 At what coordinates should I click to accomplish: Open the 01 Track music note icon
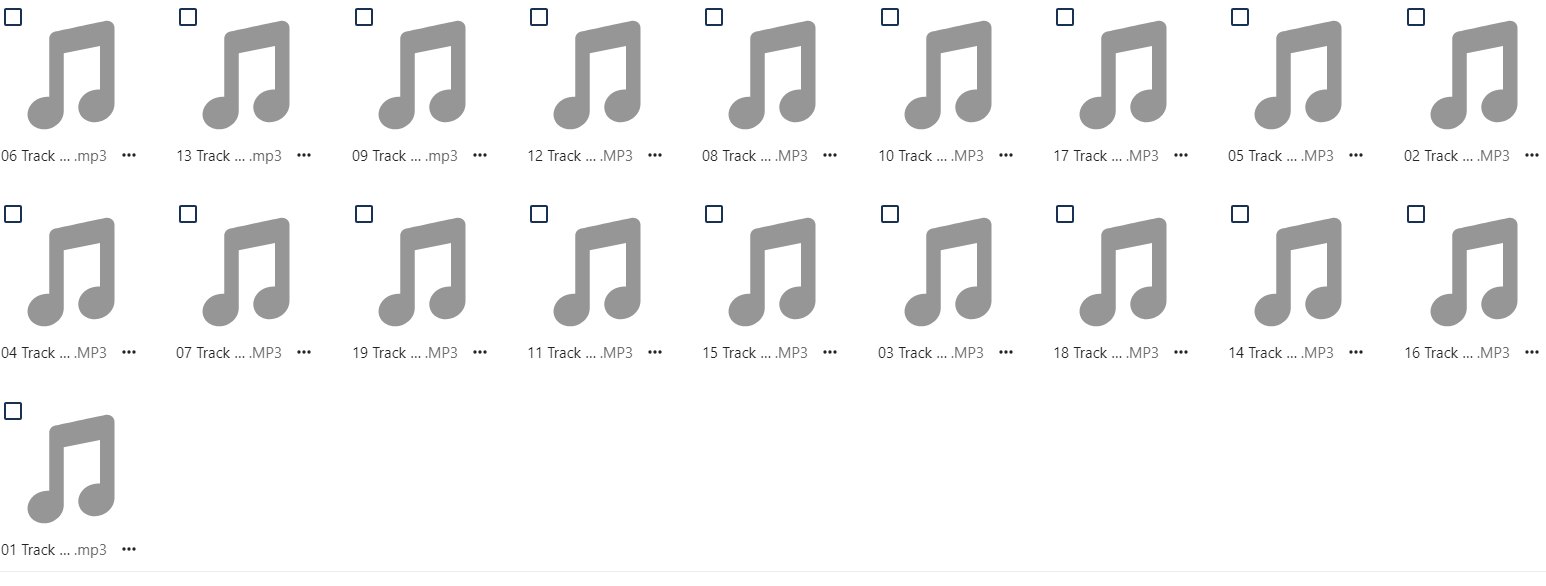(x=71, y=469)
